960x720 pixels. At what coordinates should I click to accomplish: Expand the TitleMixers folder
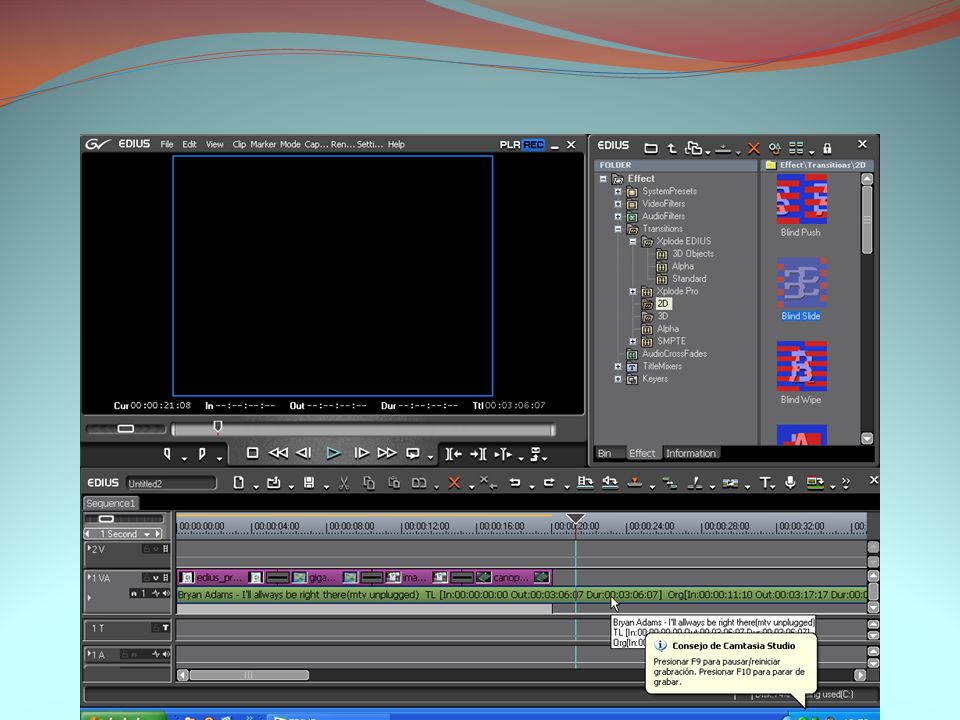(618, 367)
